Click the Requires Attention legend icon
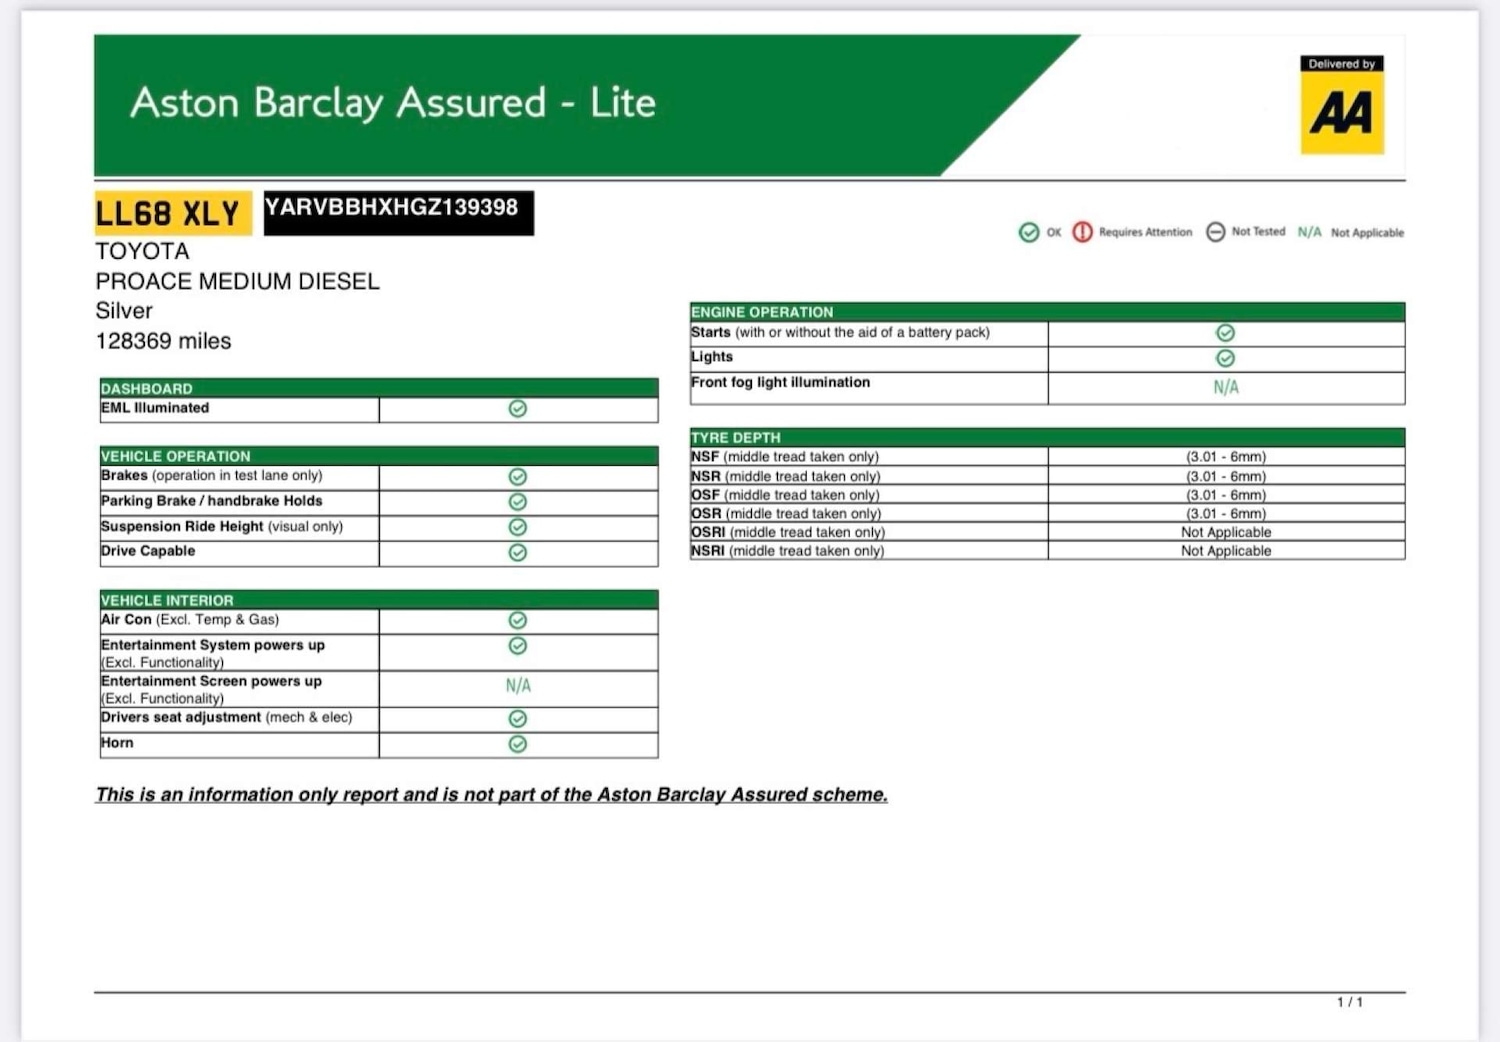1500x1042 pixels. [1082, 232]
